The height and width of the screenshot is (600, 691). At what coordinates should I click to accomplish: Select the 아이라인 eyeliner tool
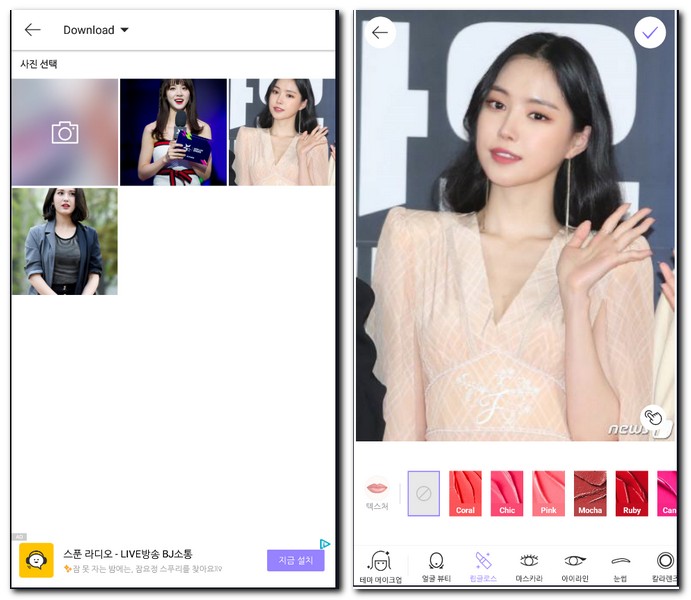[575, 567]
